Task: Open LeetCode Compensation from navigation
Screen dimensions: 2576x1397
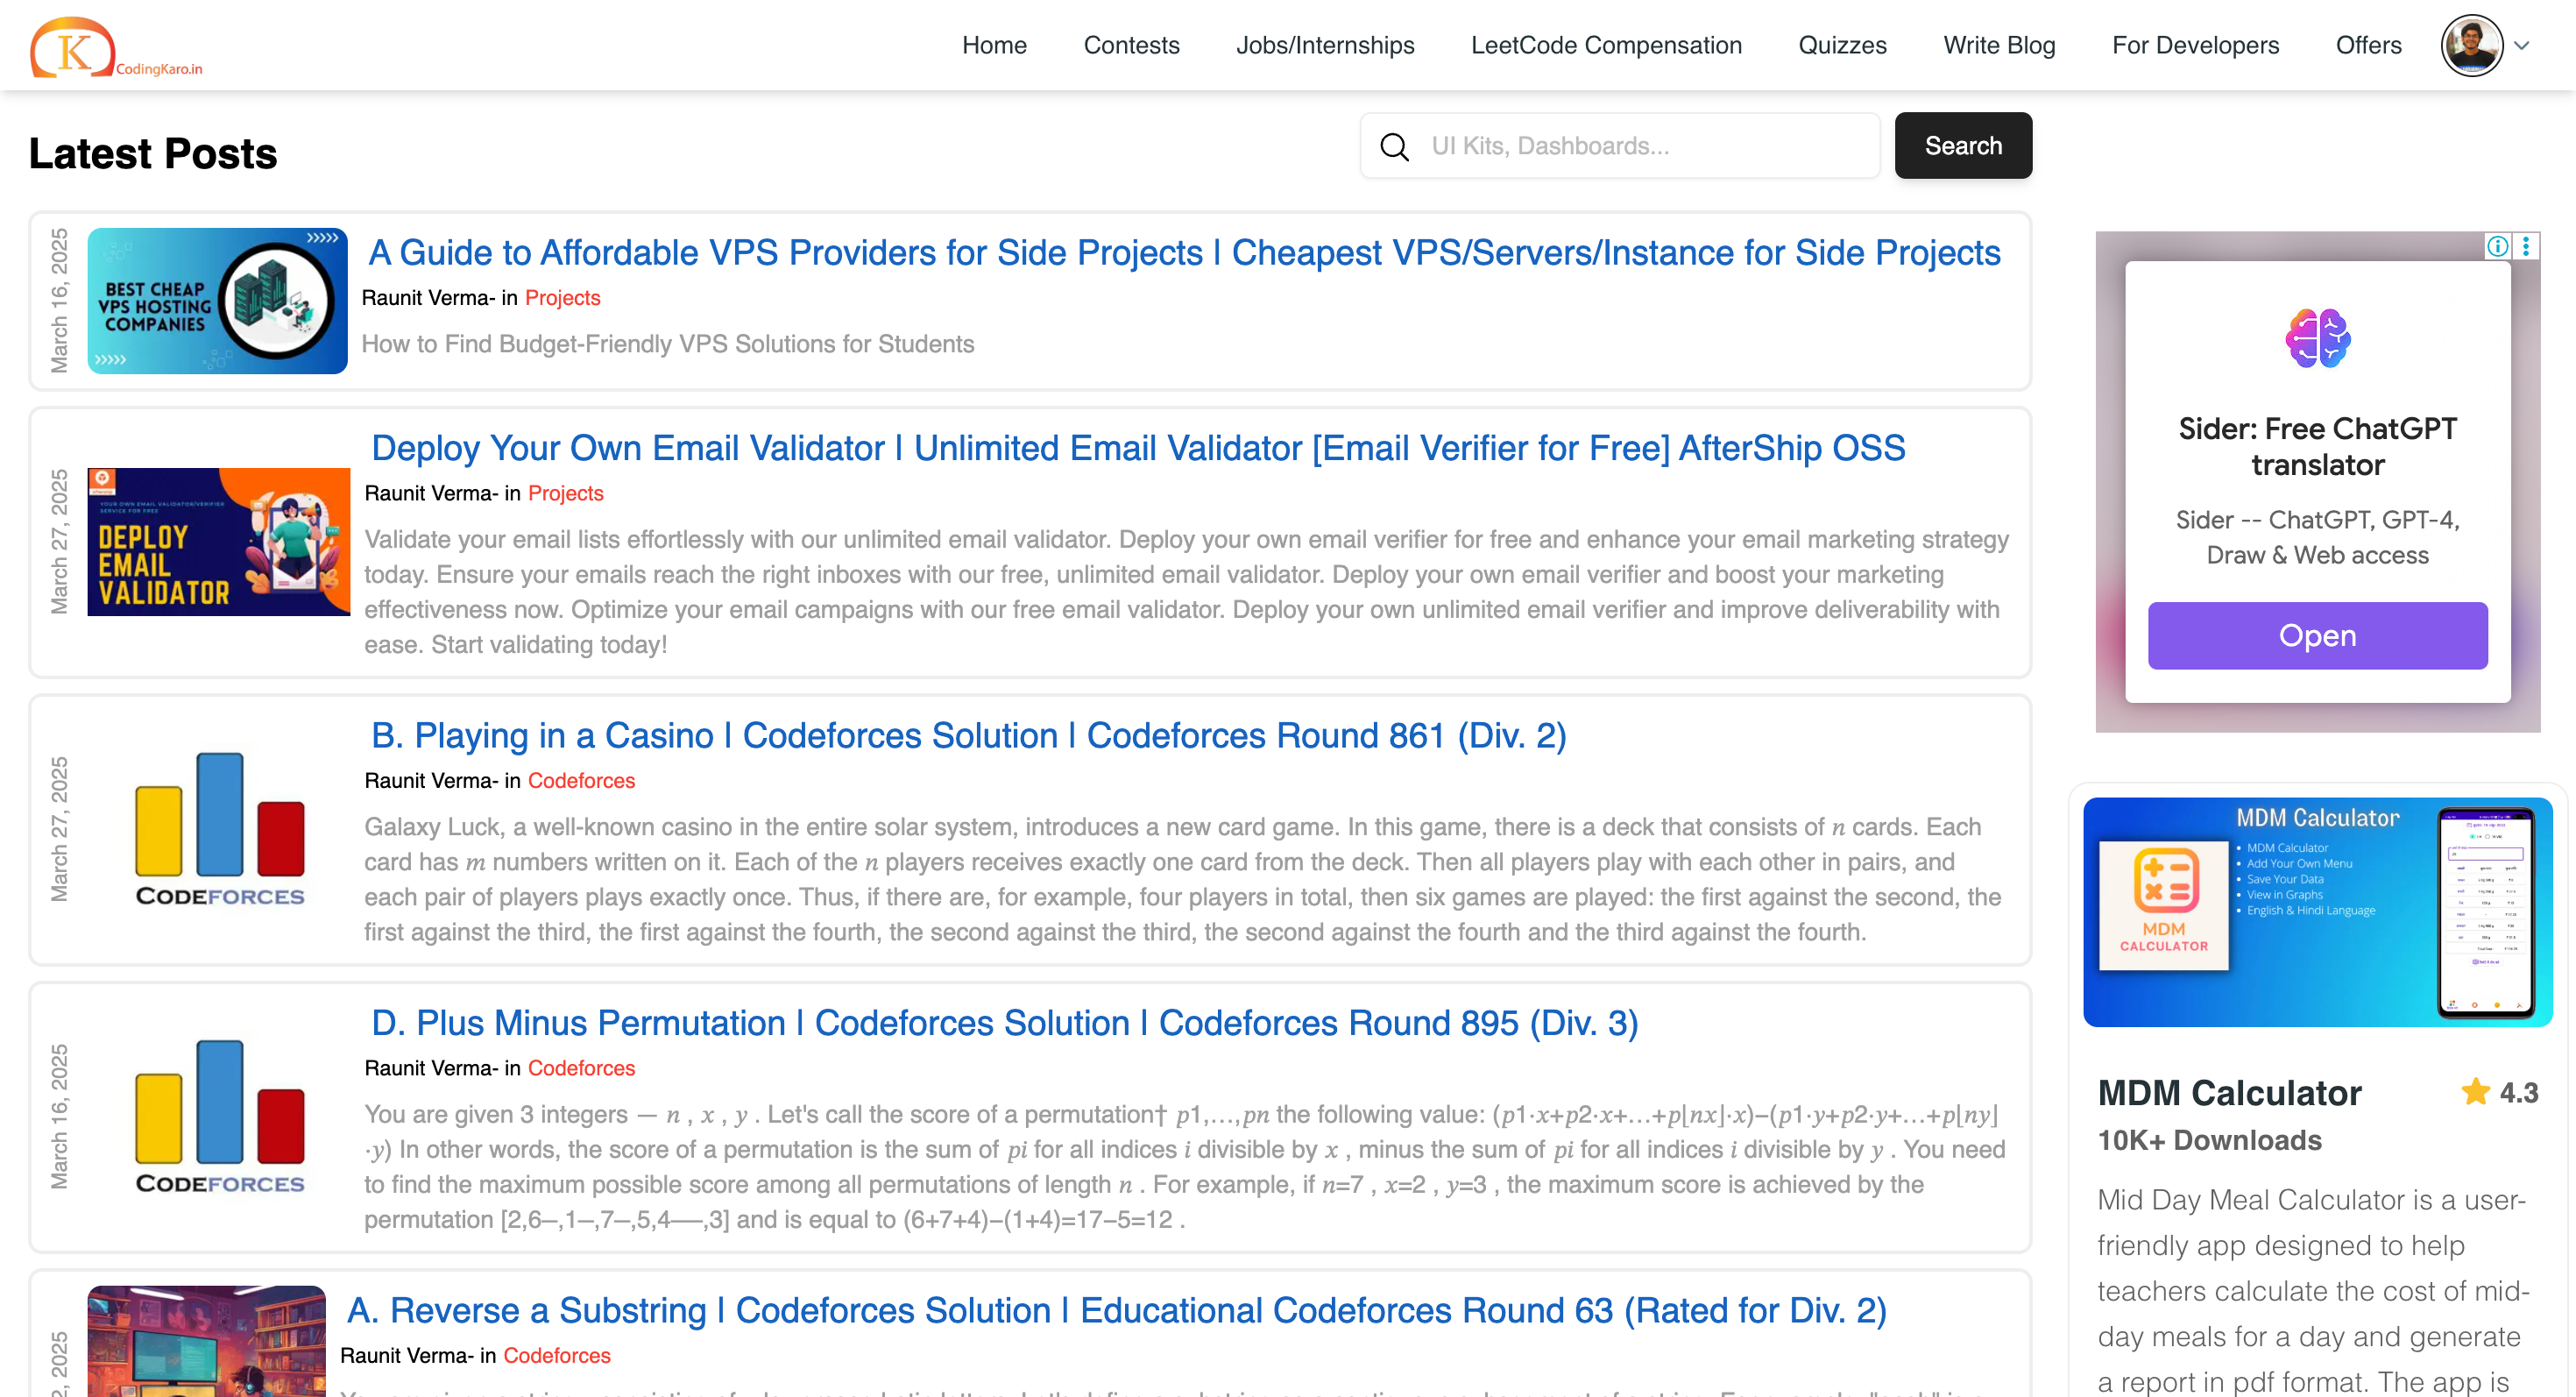Action: pos(1606,45)
